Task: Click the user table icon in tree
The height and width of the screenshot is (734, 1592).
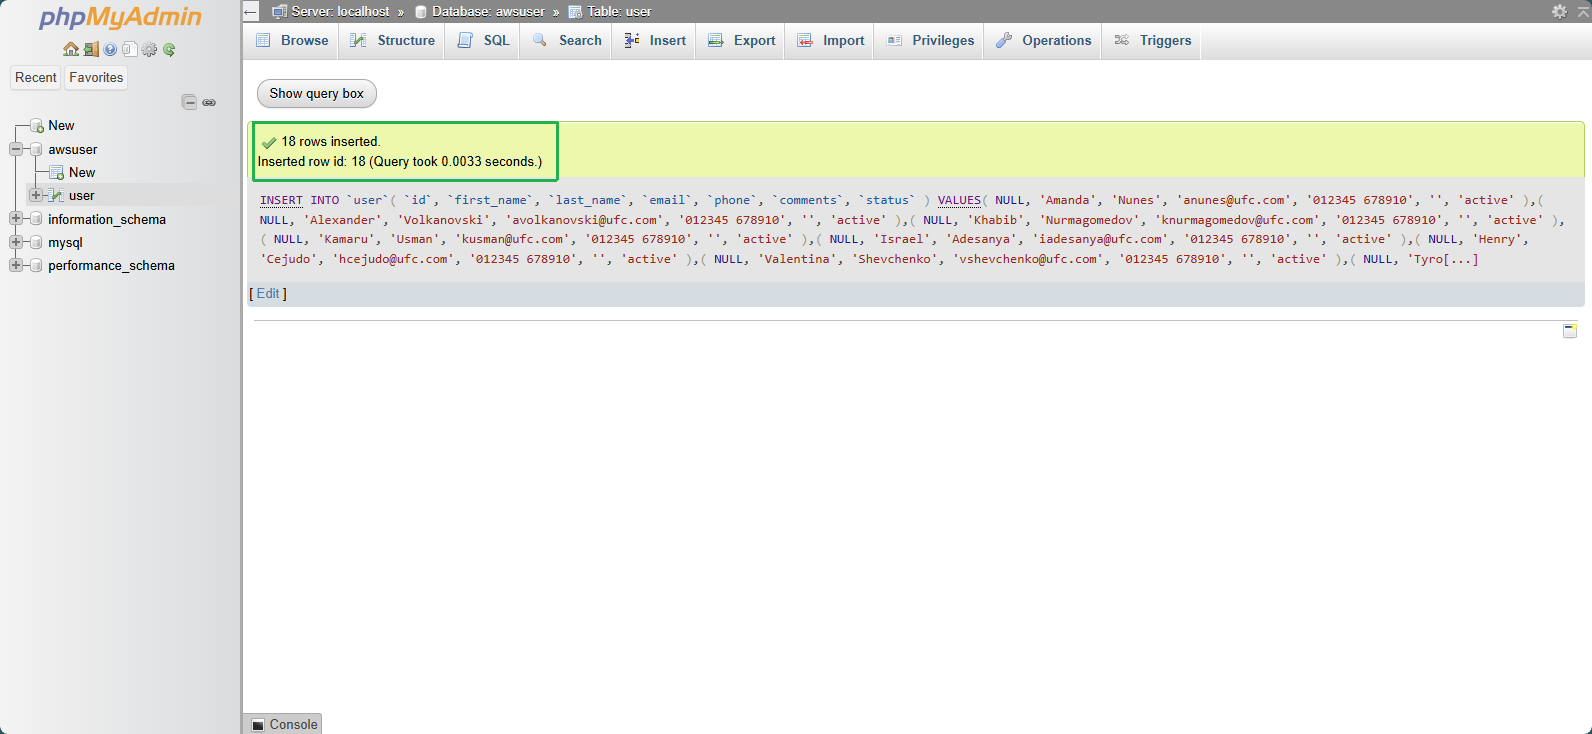Action: click(x=57, y=196)
